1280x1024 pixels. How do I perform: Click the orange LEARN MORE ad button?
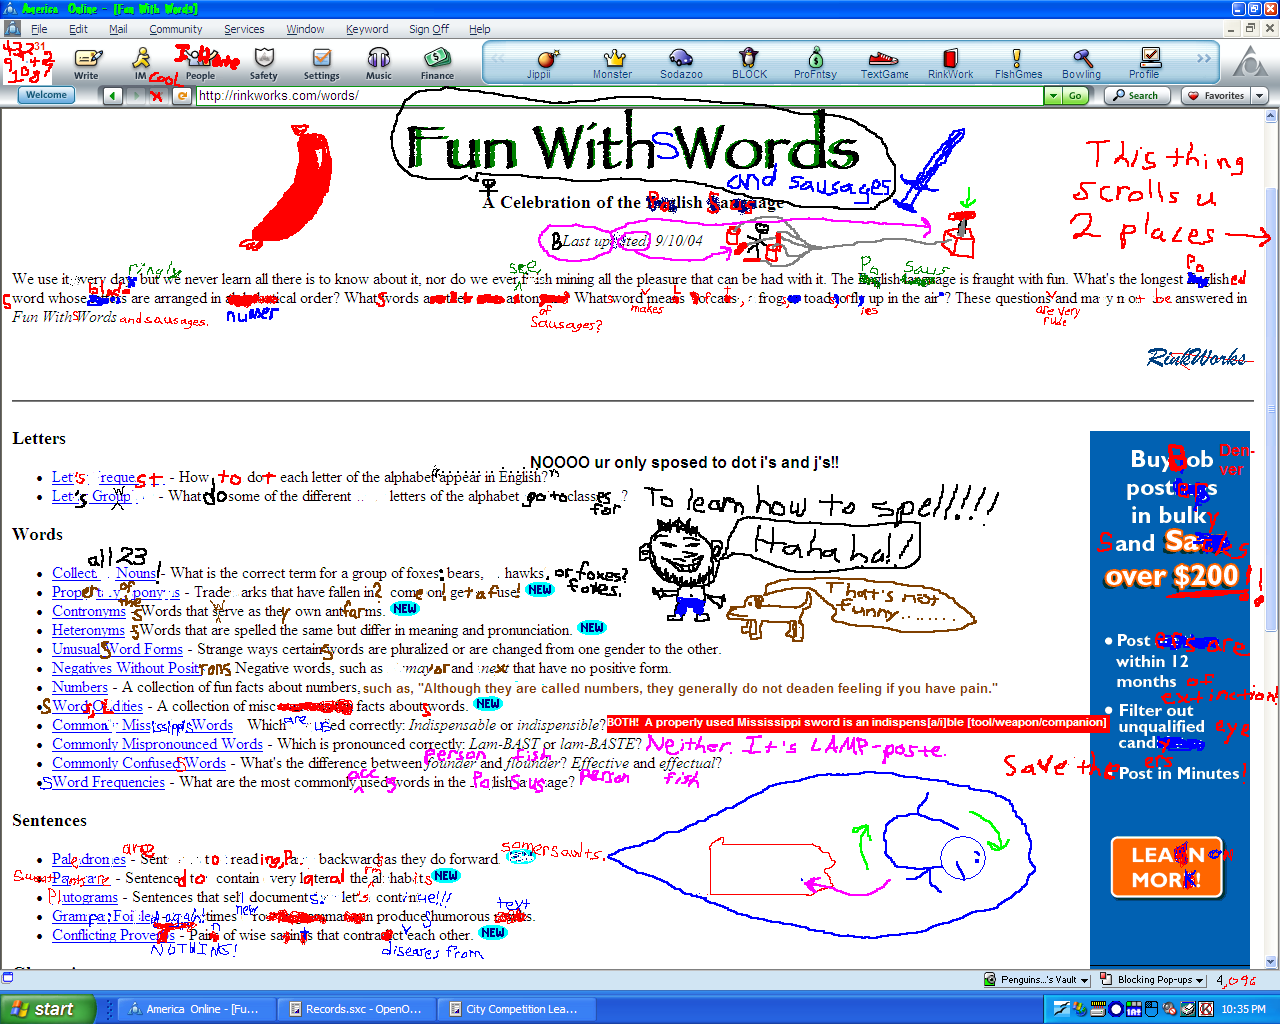tap(1167, 867)
